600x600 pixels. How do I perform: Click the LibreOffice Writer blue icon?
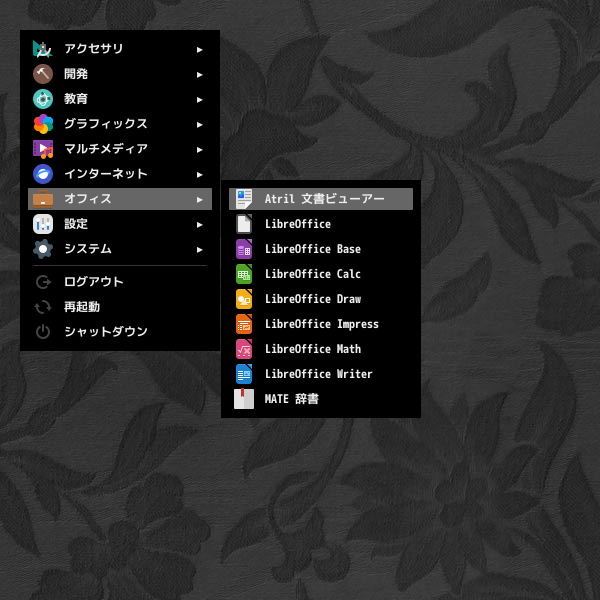pos(244,374)
